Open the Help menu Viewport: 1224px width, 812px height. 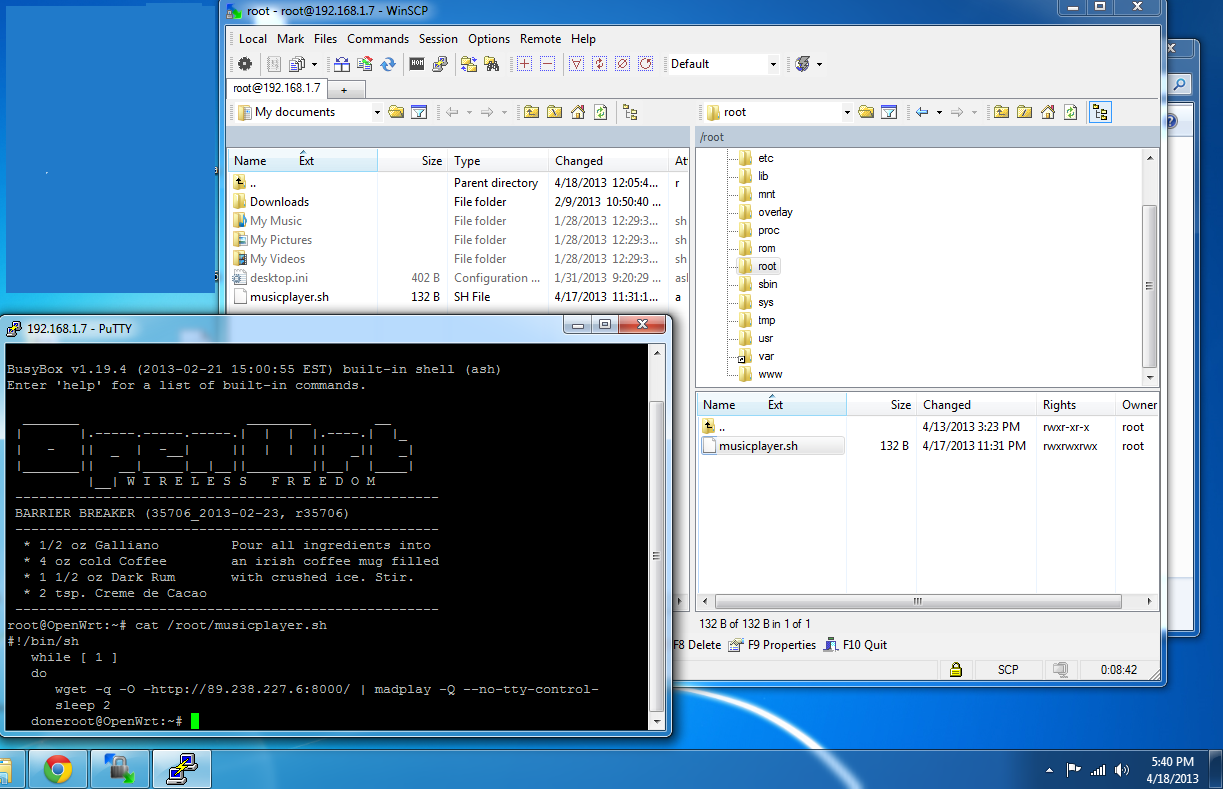[x=584, y=39]
